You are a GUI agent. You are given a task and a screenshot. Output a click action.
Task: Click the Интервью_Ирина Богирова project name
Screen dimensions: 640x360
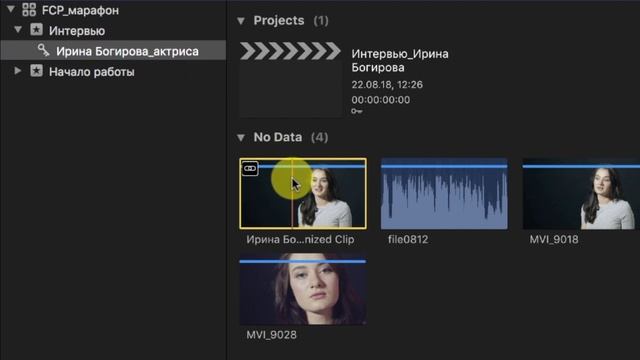click(400, 60)
